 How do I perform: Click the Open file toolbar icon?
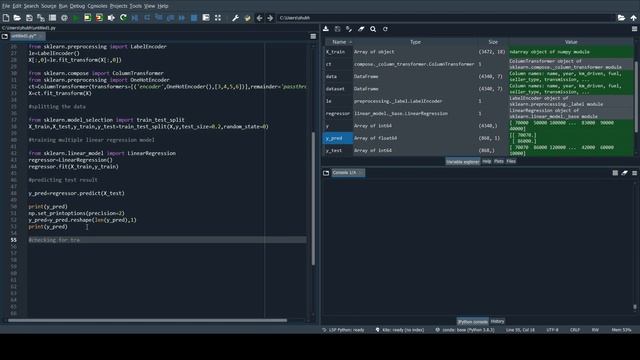[x=17, y=18]
